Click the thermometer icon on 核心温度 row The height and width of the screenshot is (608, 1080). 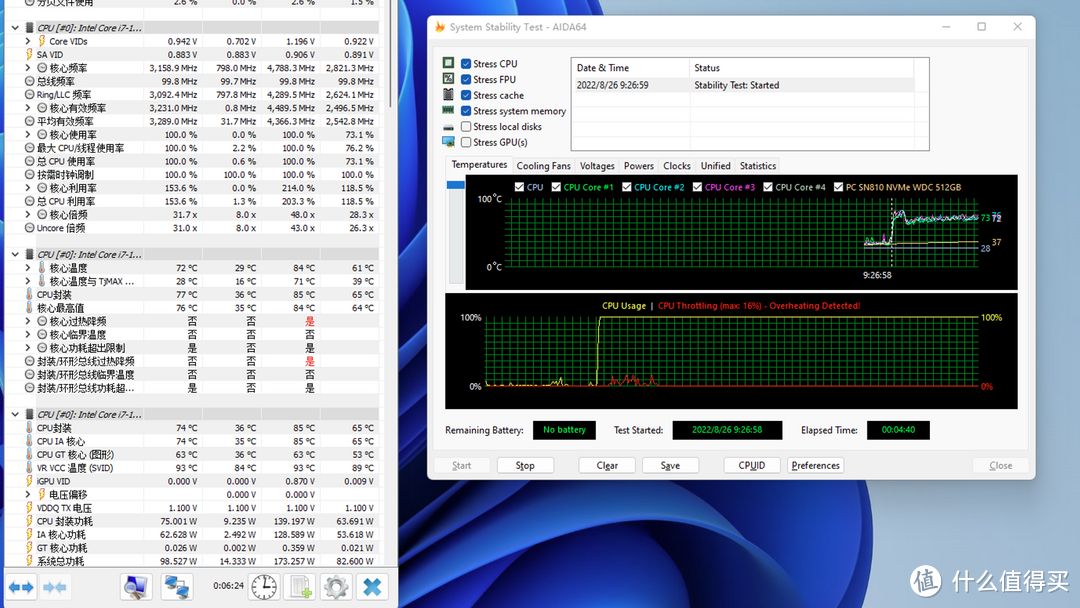pyautogui.click(x=41, y=268)
